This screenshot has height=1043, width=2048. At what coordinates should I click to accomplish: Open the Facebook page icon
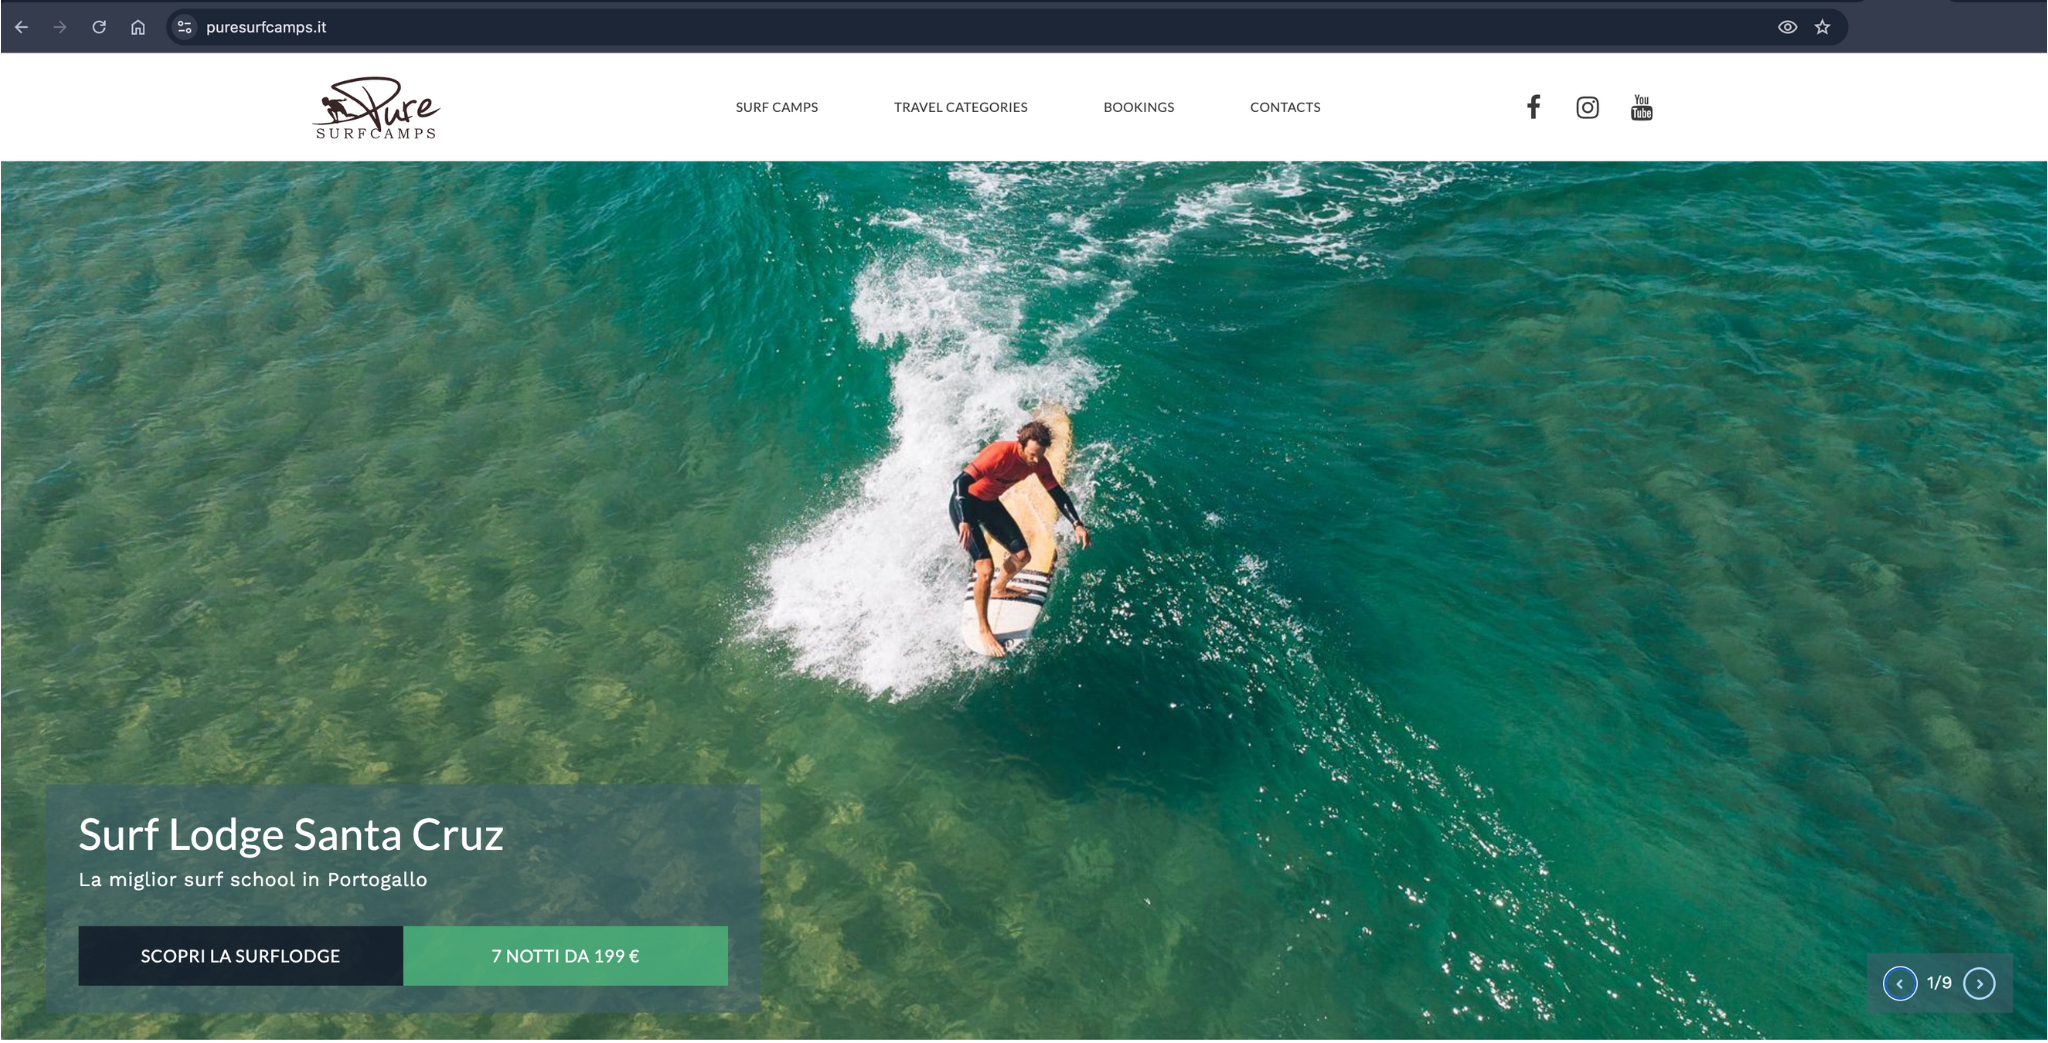[x=1533, y=107]
